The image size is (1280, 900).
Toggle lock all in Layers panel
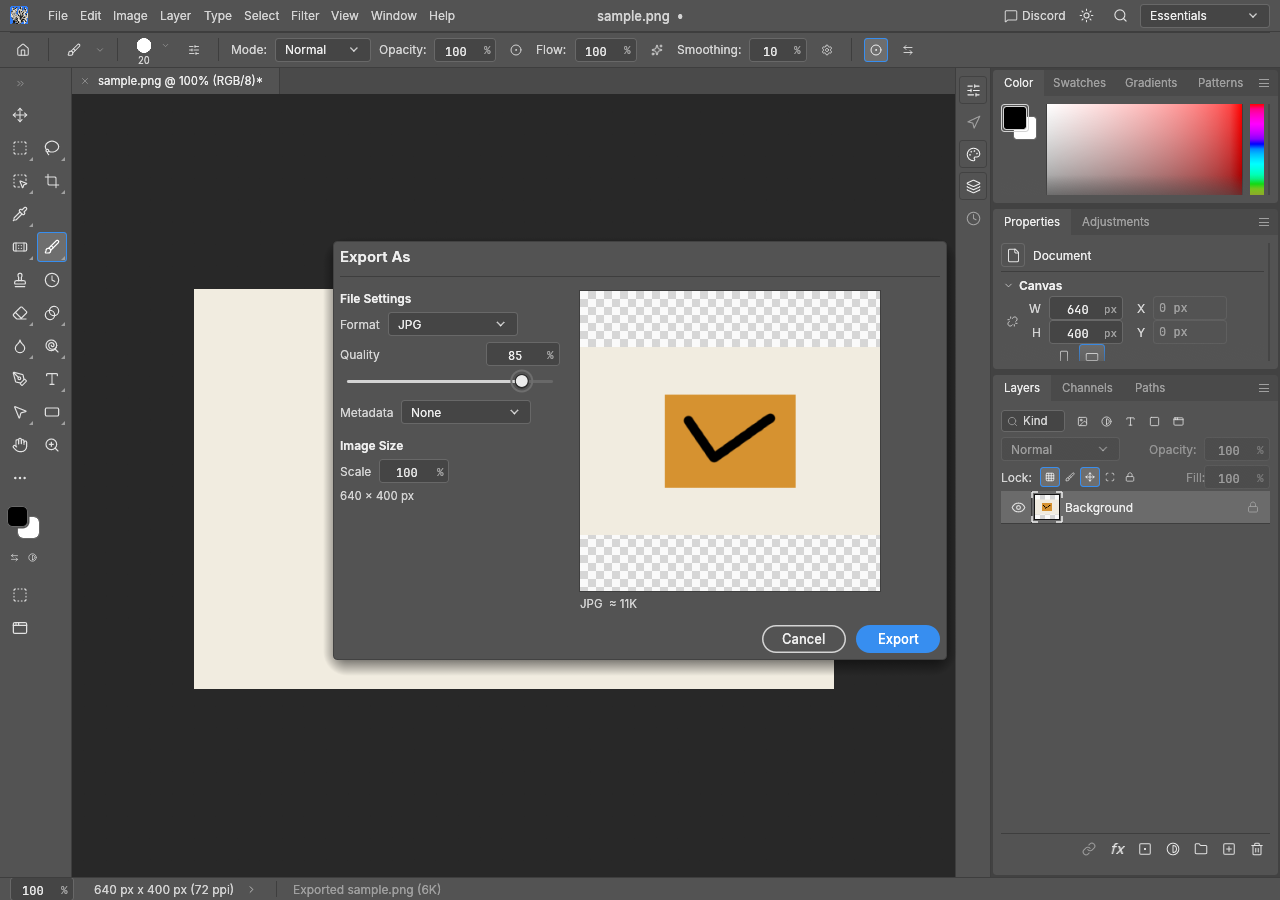pyautogui.click(x=1130, y=478)
